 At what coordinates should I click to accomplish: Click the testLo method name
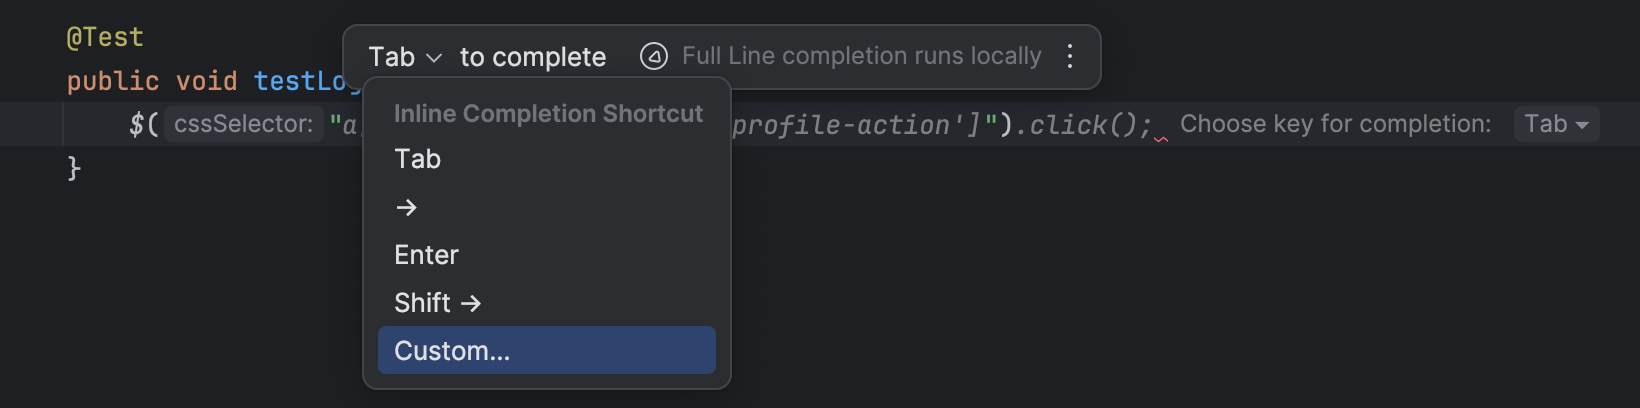point(300,81)
